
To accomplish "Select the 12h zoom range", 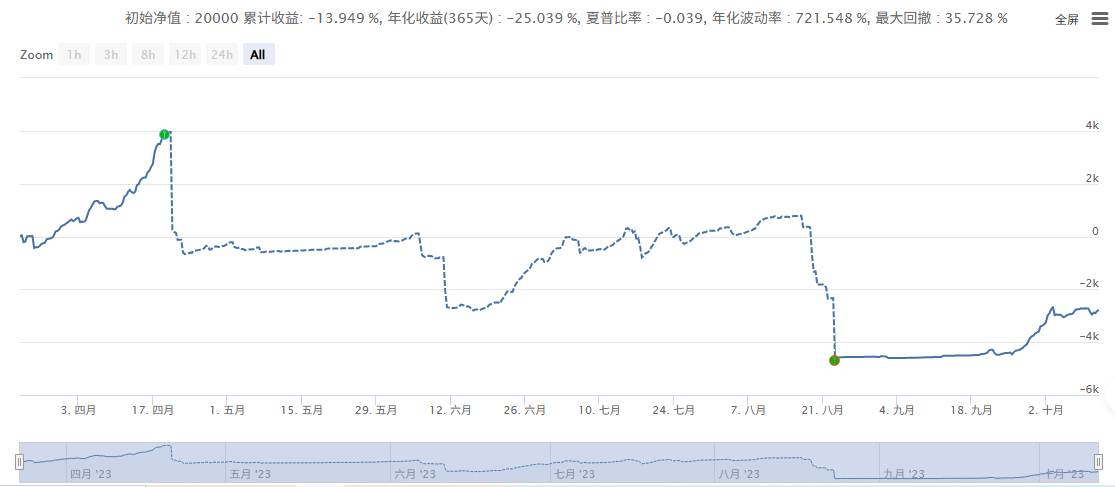I will tap(185, 55).
